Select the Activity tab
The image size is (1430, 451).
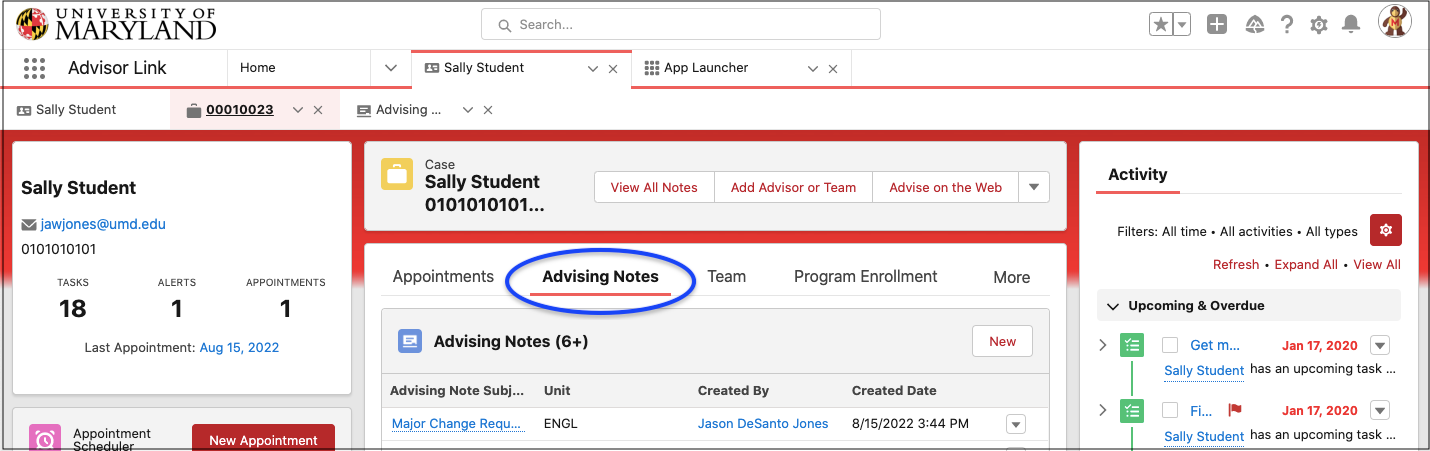[x=1138, y=174]
